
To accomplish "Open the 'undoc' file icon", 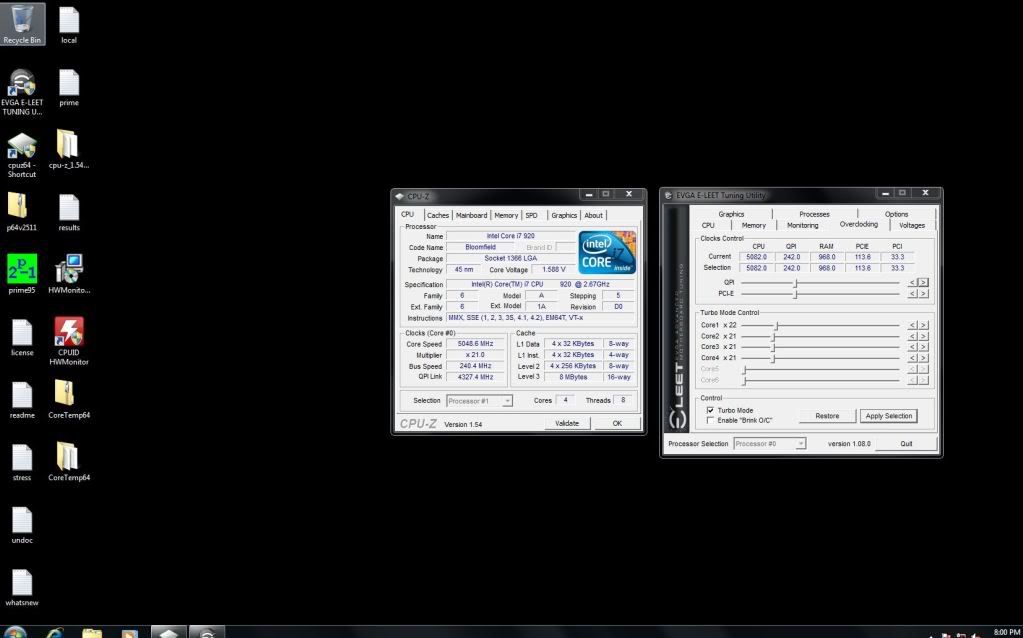I will pos(22,525).
